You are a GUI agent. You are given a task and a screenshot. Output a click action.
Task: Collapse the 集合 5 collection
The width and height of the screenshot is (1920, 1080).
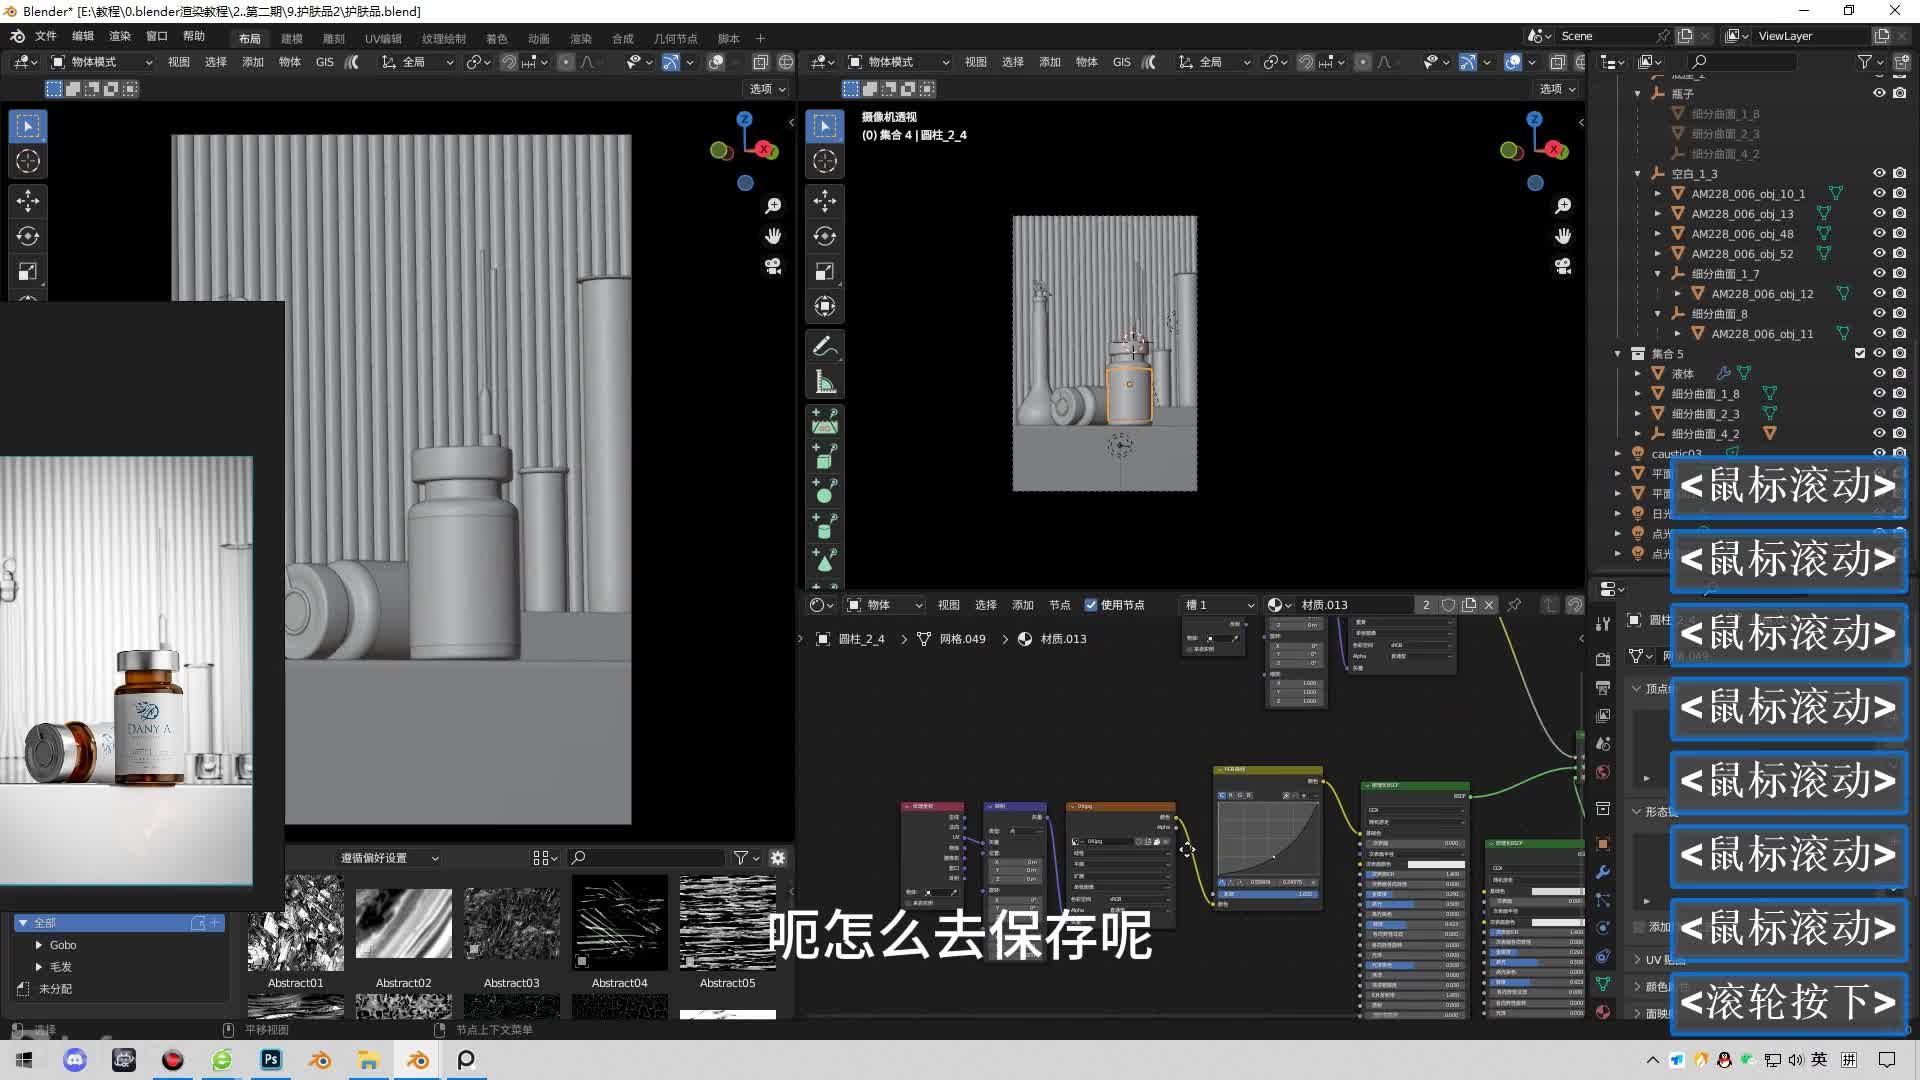coord(1618,353)
